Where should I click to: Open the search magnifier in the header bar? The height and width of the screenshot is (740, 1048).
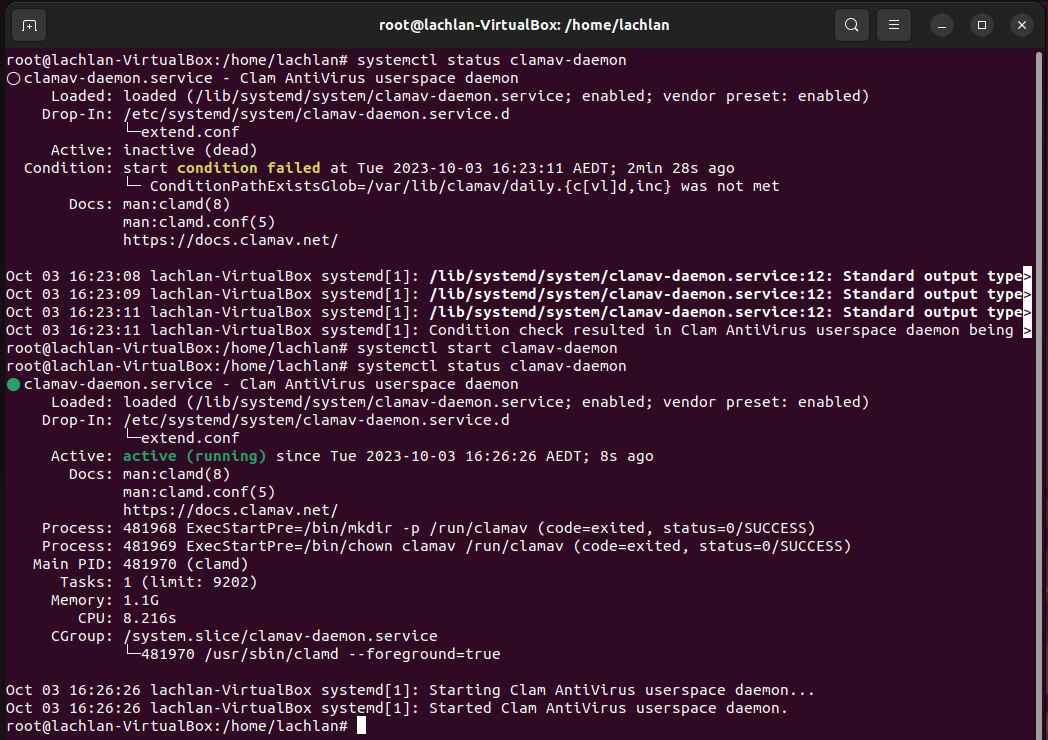click(852, 24)
